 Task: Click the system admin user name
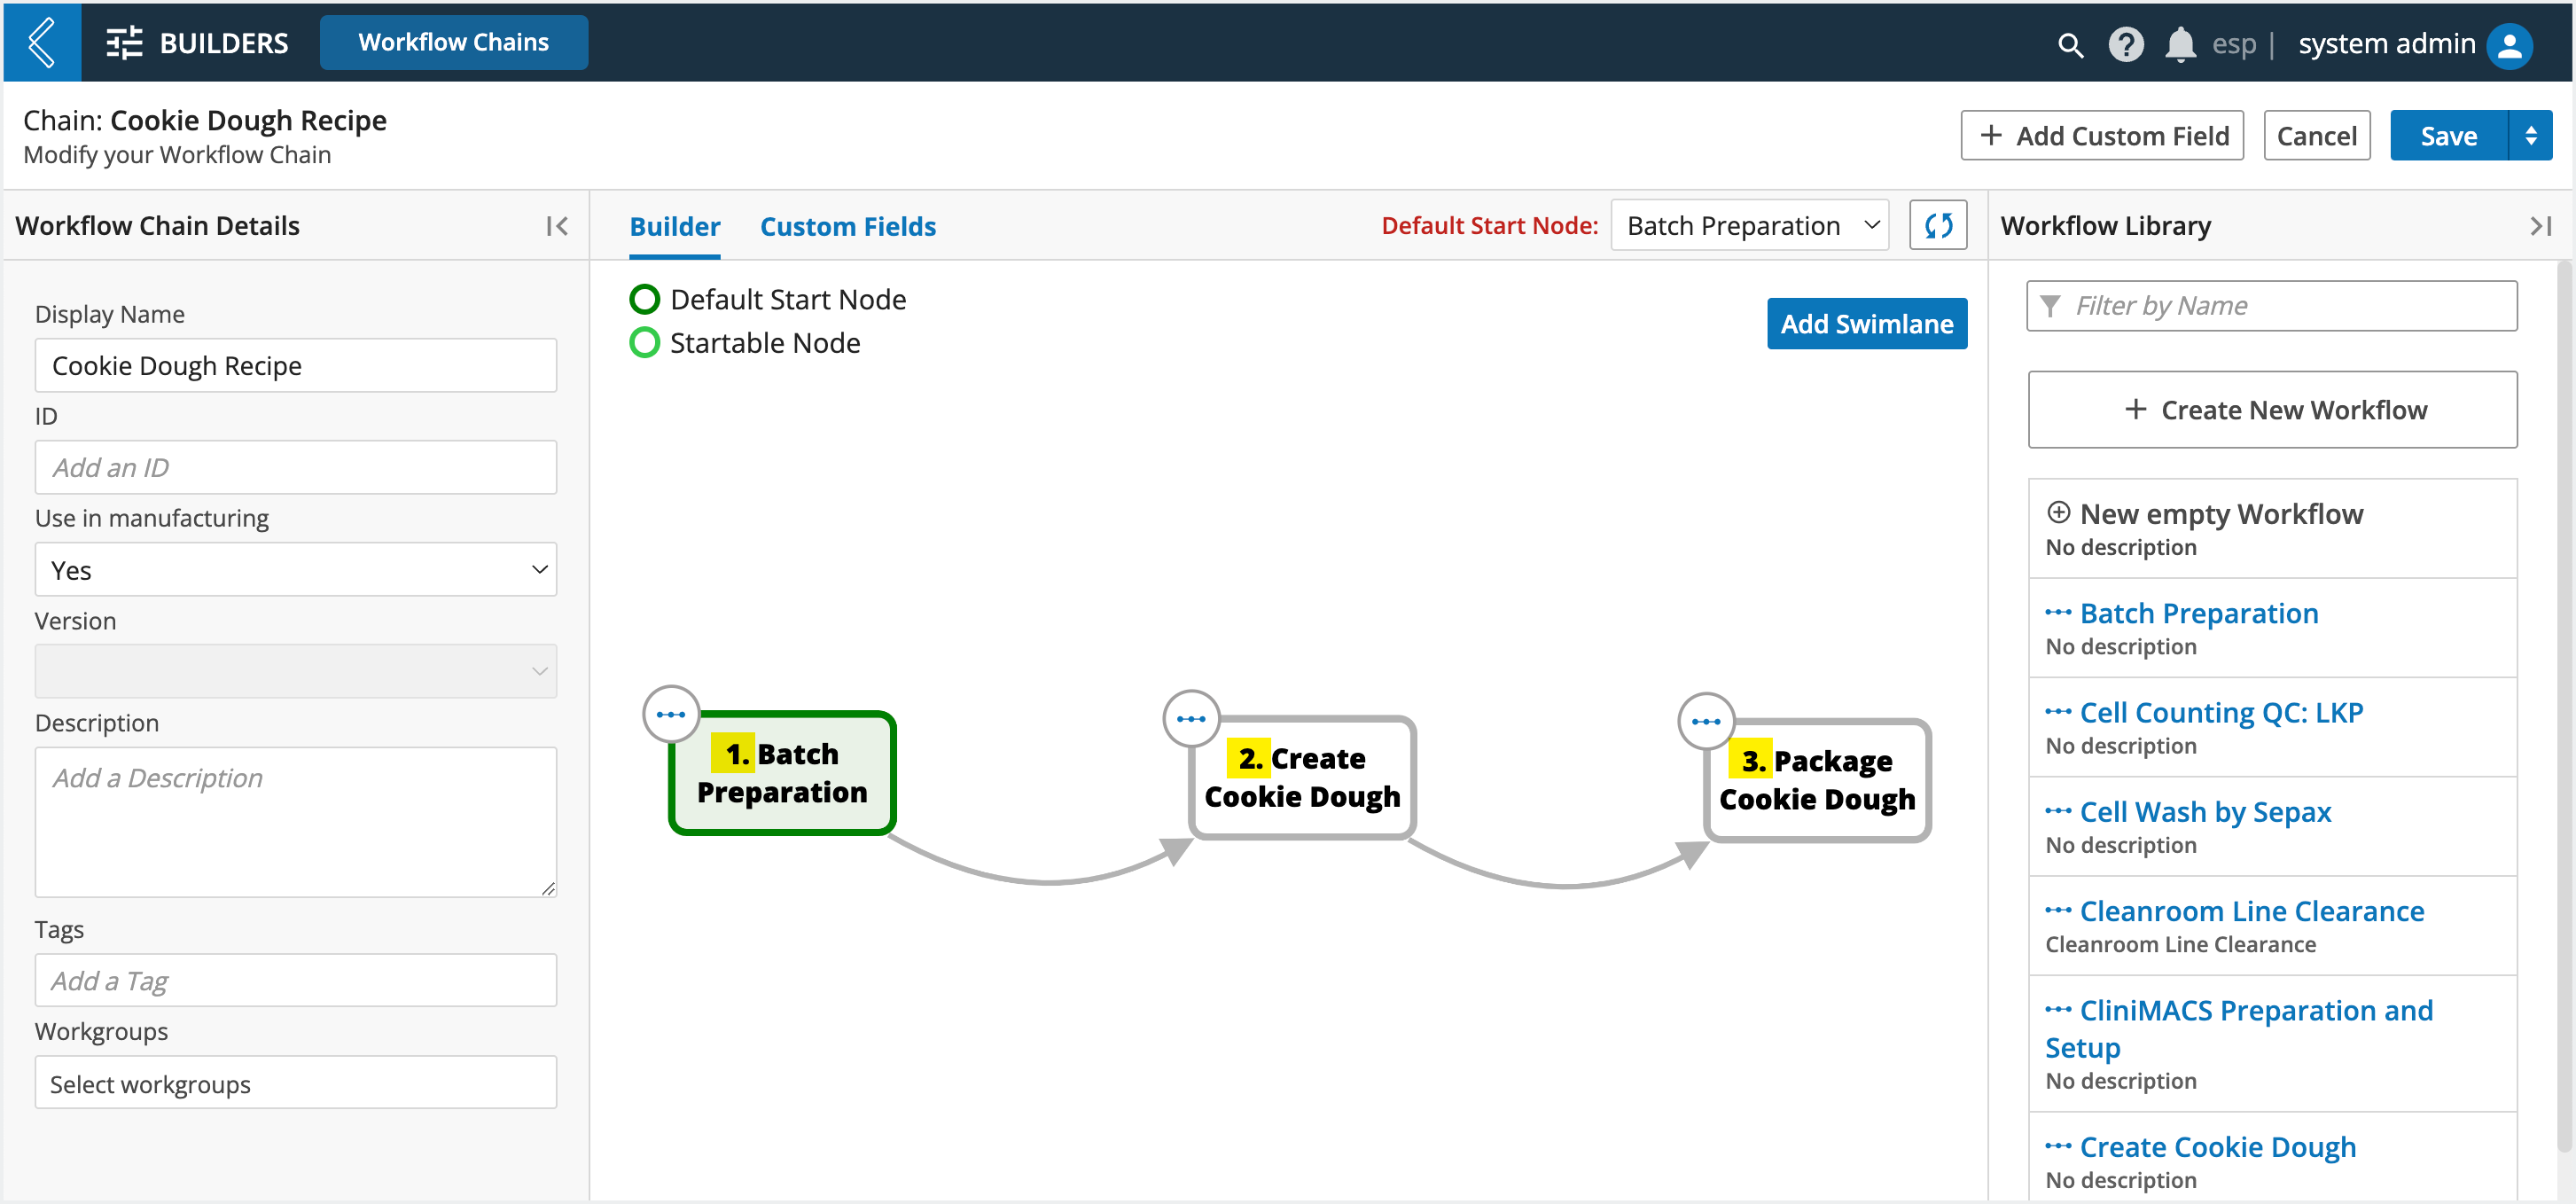pos(2386,44)
